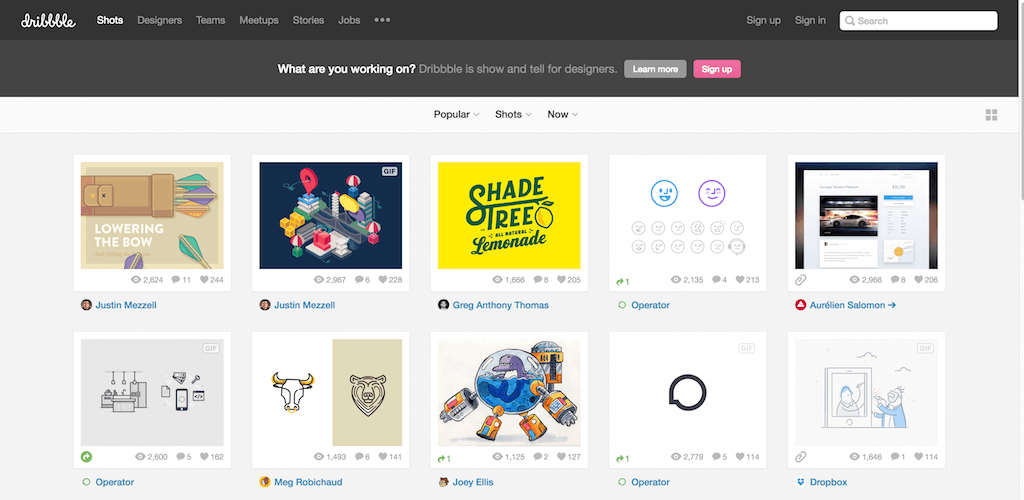The height and width of the screenshot is (500, 1024).
Task: Open Meg Robichaud's profile link
Action: tap(308, 482)
